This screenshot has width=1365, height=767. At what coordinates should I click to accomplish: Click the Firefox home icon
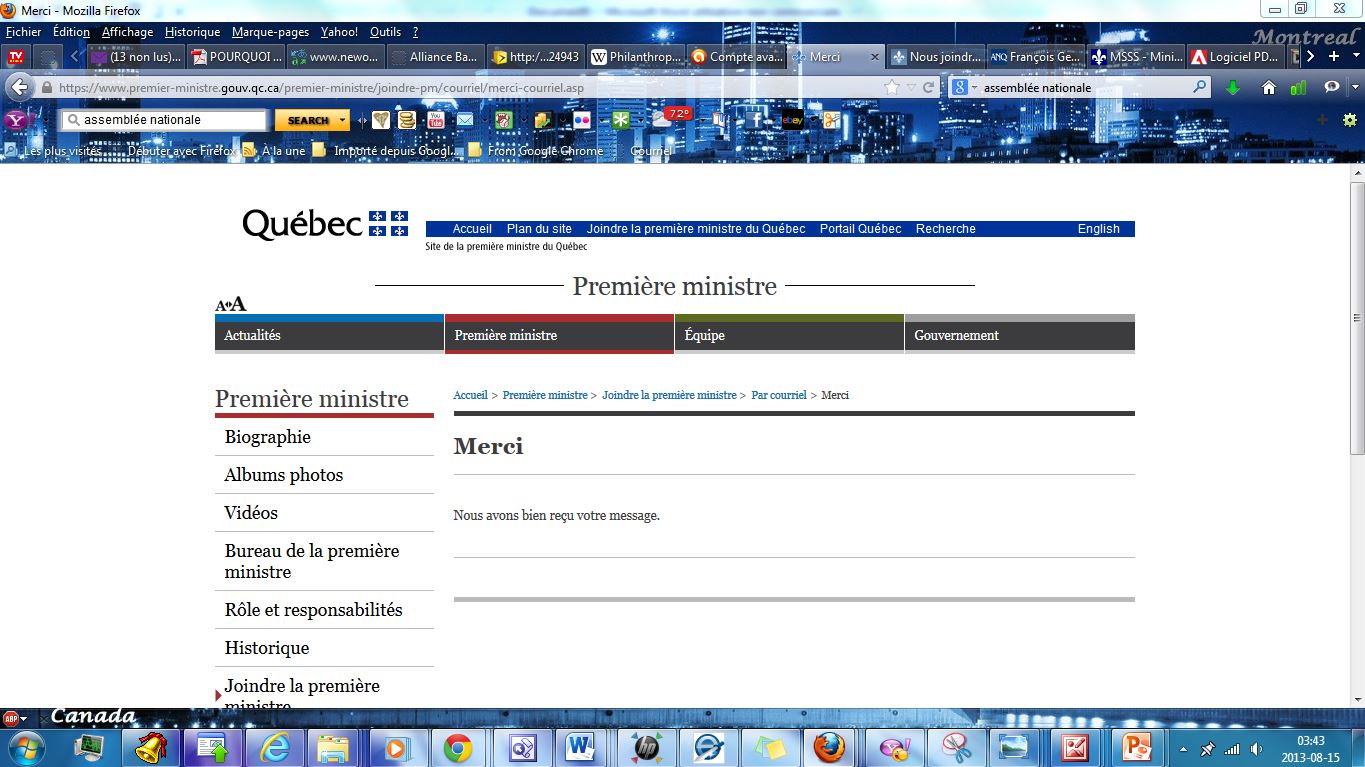1269,88
